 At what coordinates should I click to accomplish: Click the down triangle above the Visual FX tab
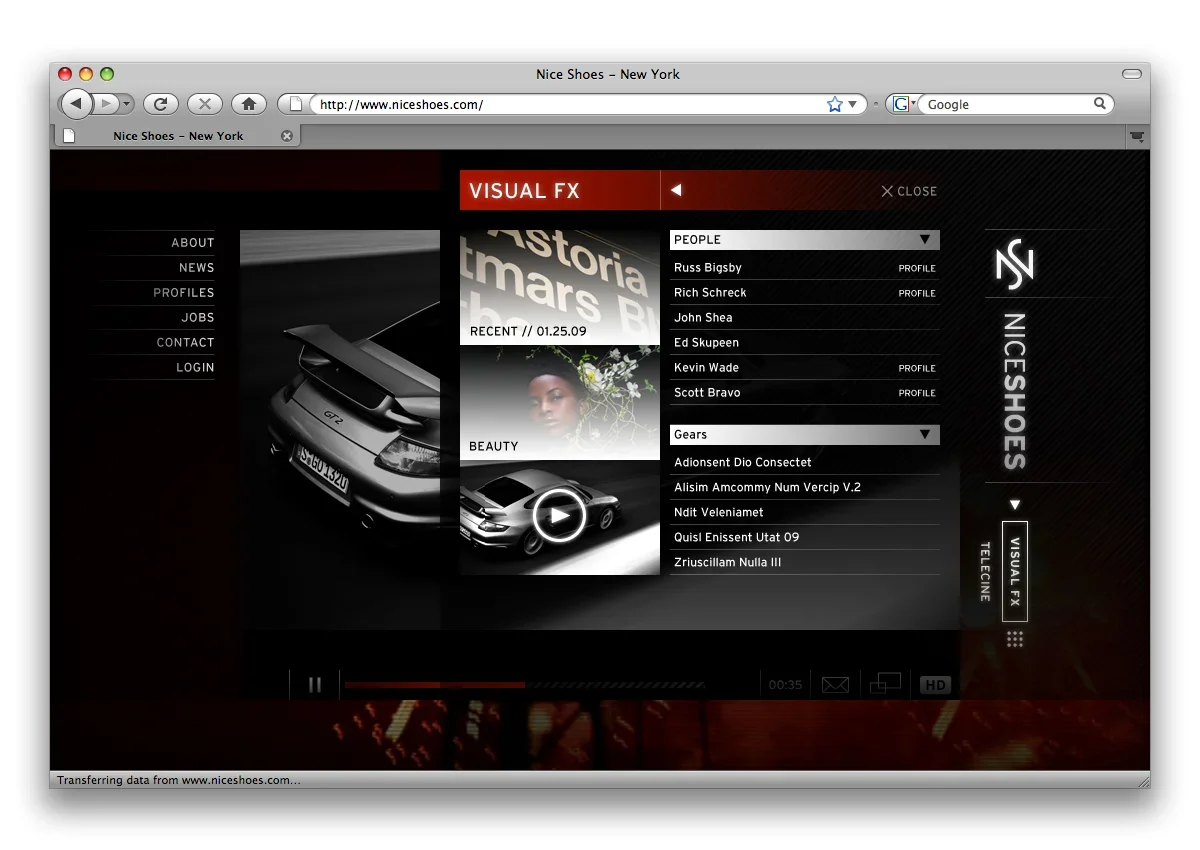point(1015,504)
